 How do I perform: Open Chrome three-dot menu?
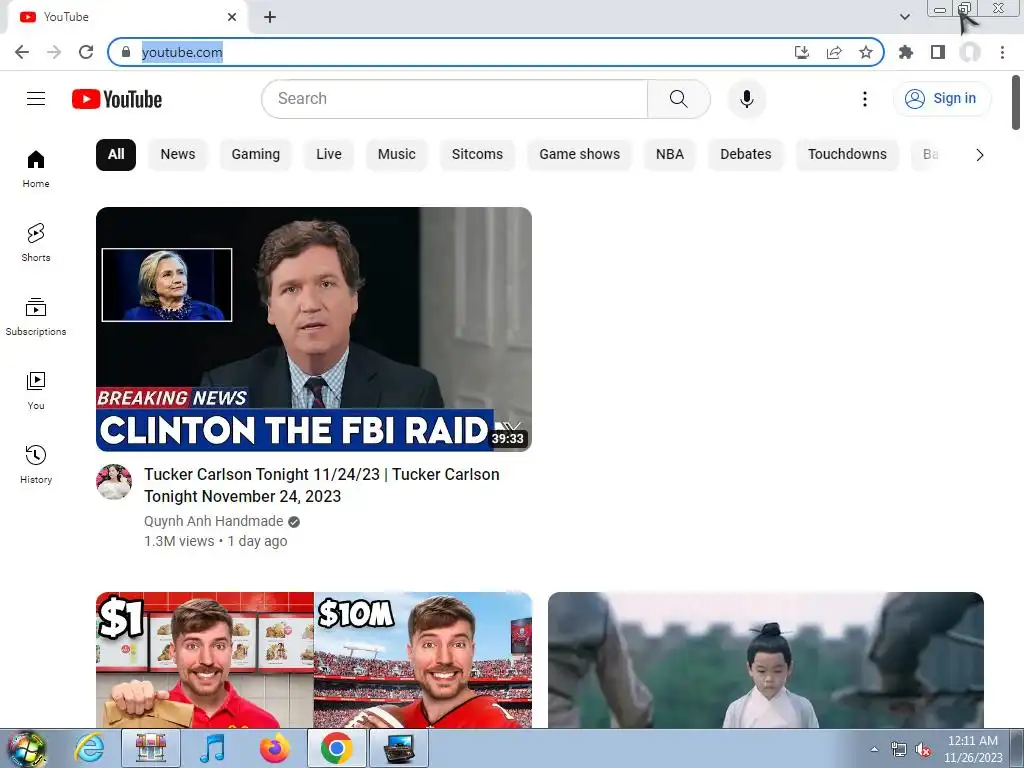click(x=1002, y=52)
